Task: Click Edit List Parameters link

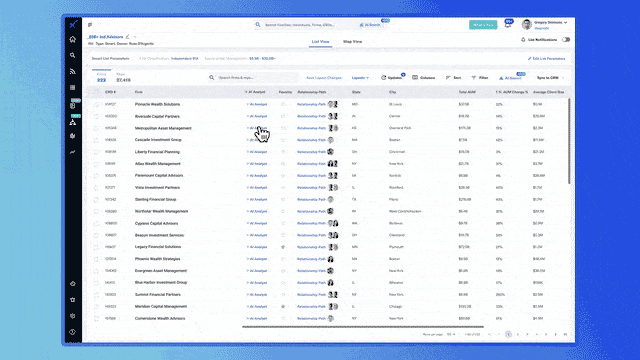Action: 547,59
